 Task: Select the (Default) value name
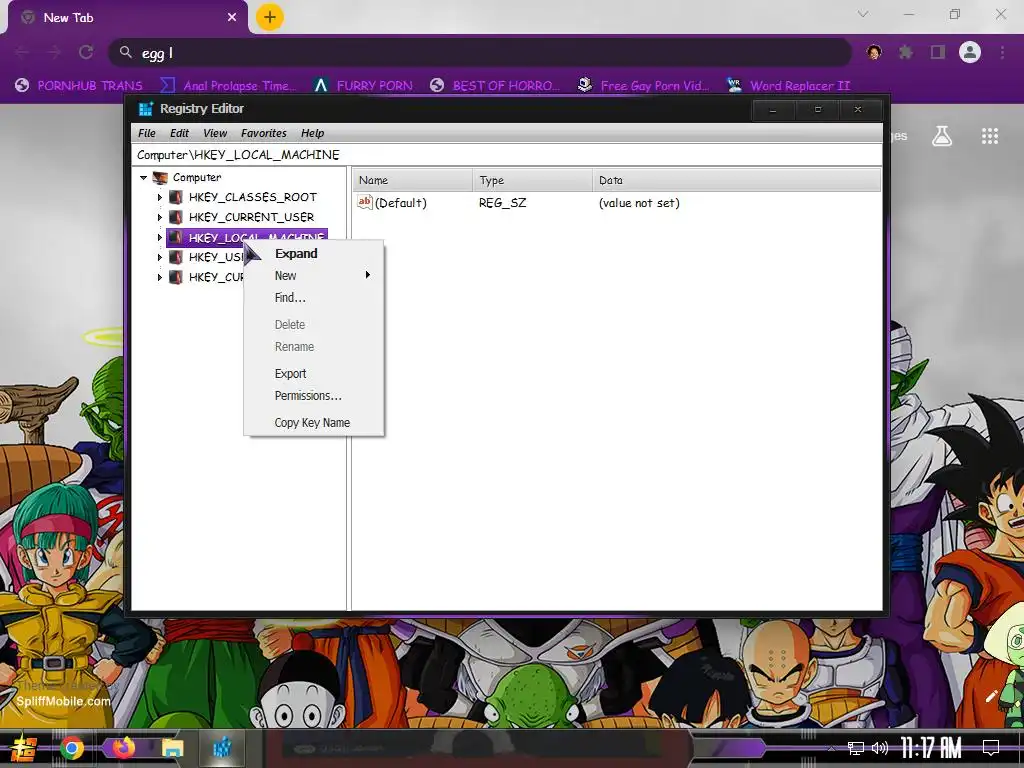[x=400, y=203]
